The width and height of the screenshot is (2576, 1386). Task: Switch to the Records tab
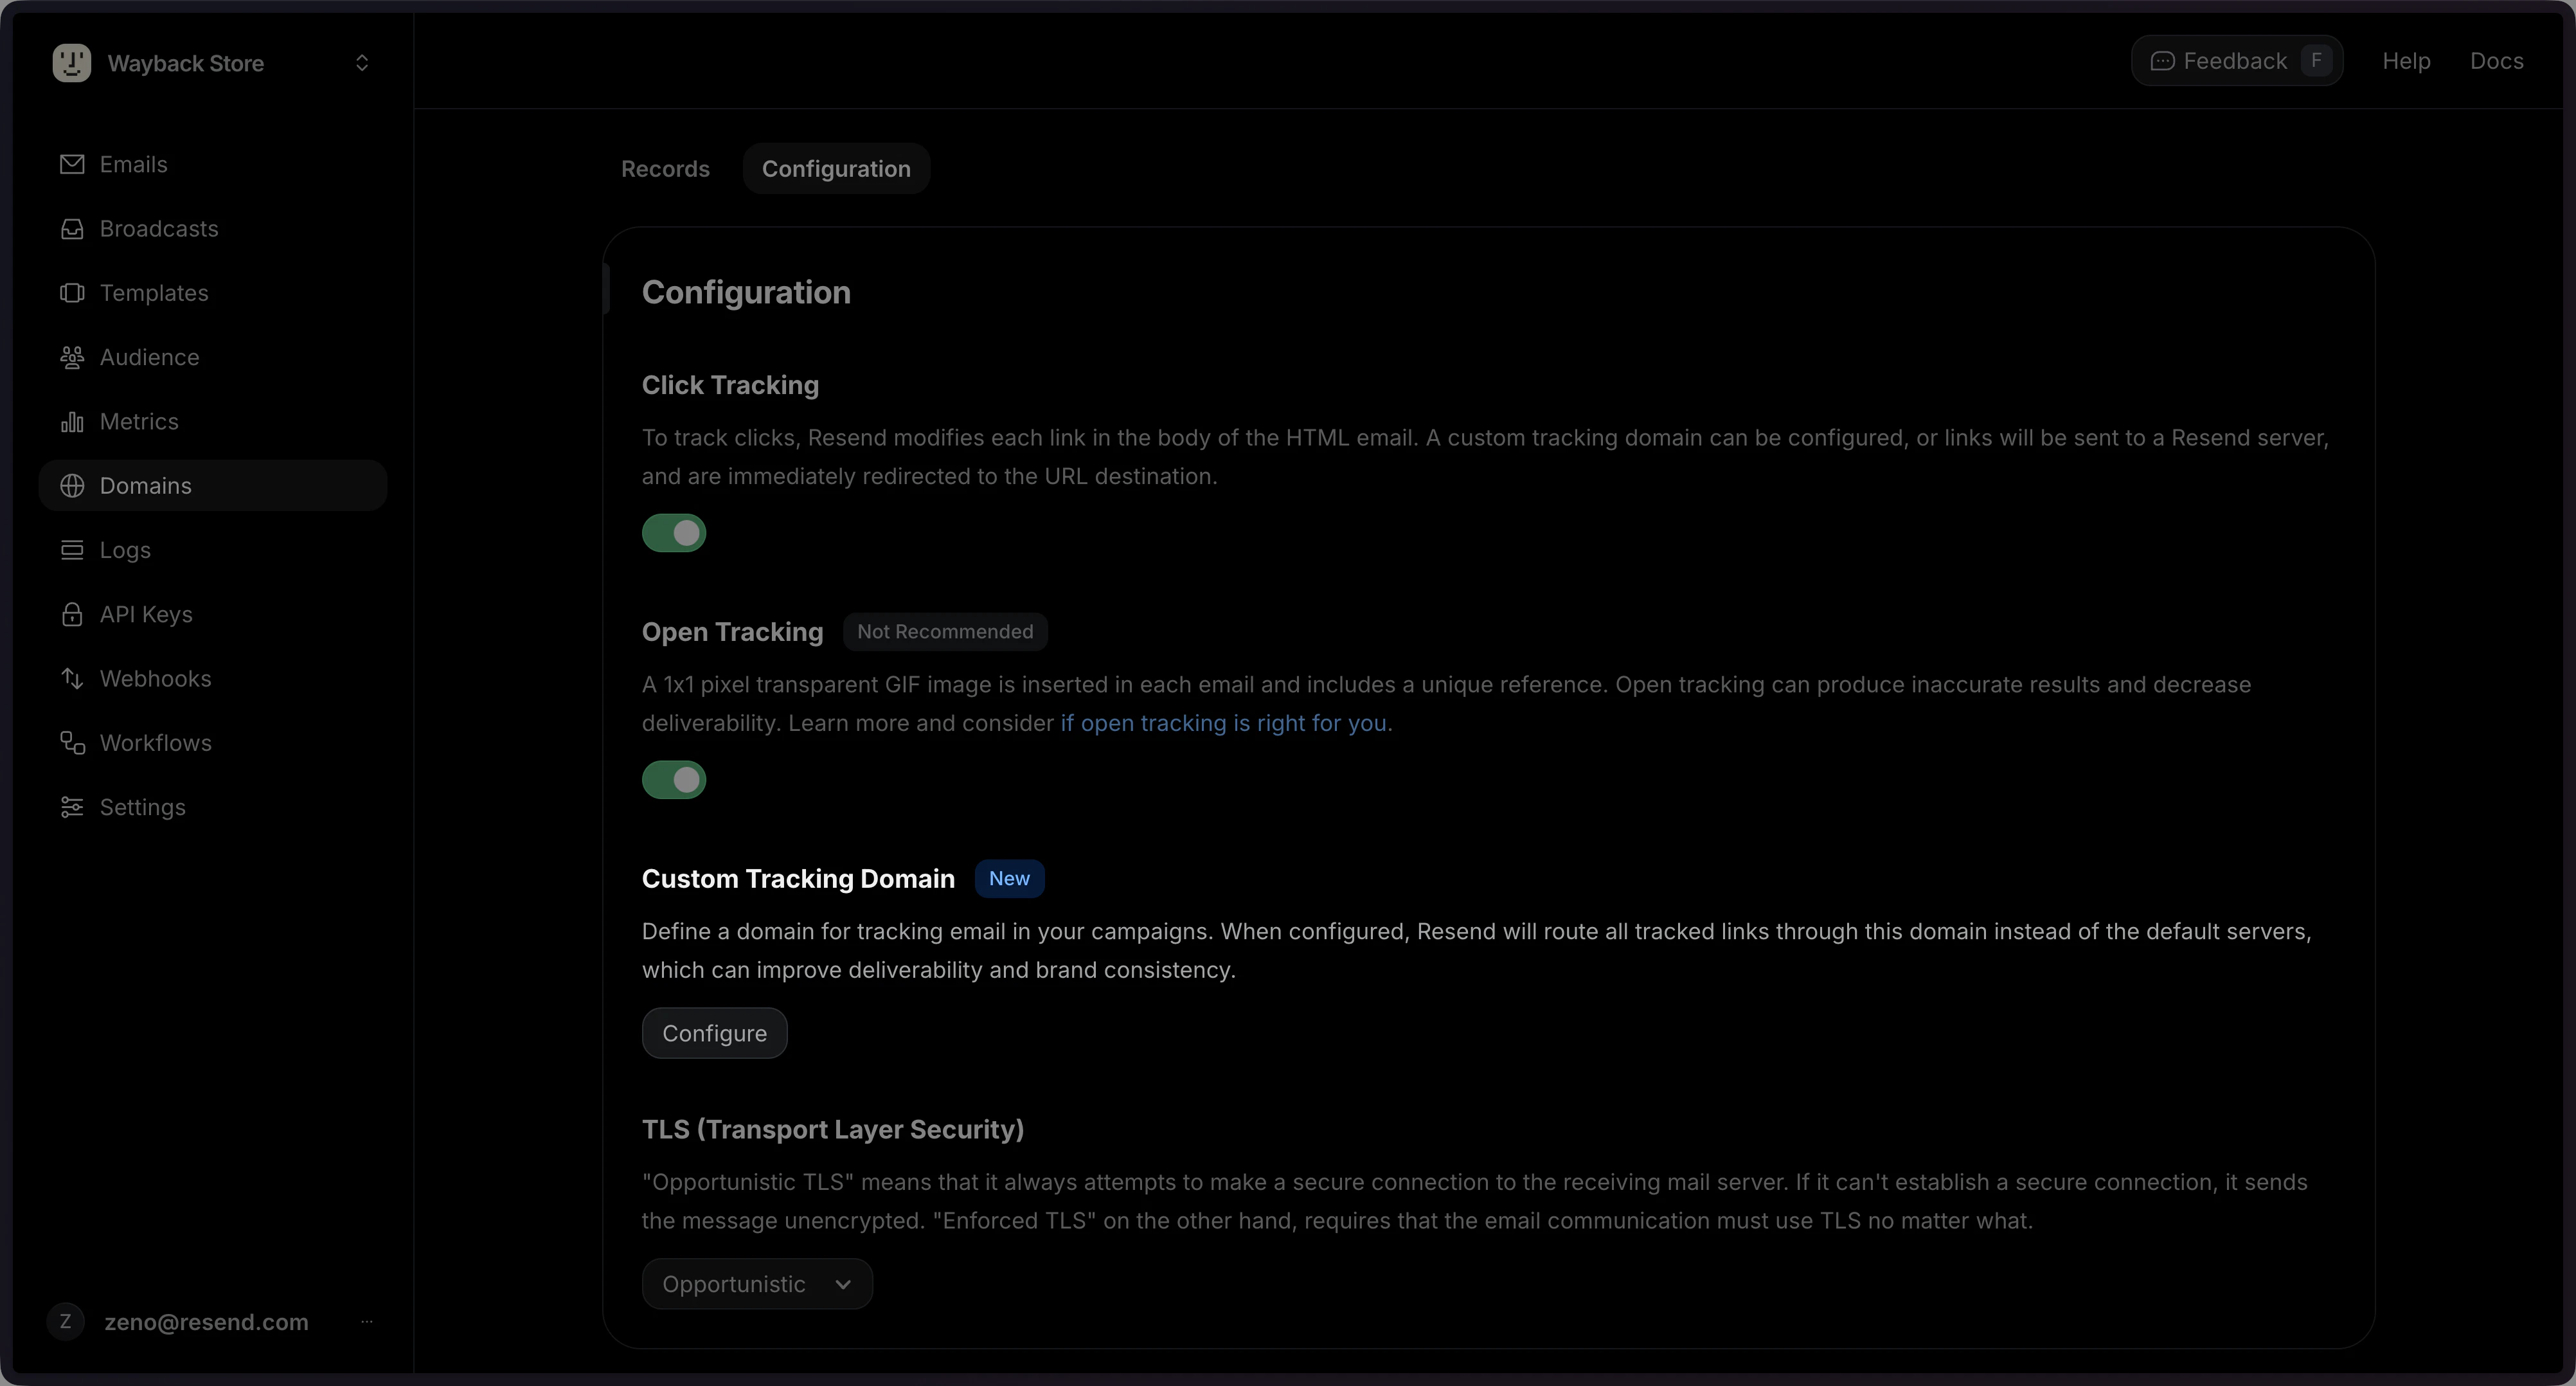[665, 169]
